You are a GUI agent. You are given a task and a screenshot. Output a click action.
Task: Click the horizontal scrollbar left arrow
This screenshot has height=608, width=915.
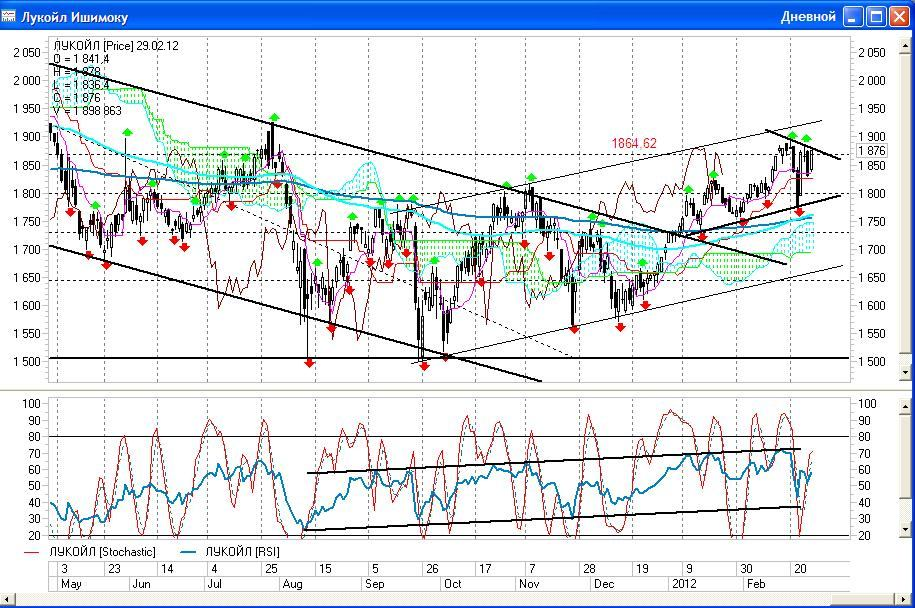(8, 599)
